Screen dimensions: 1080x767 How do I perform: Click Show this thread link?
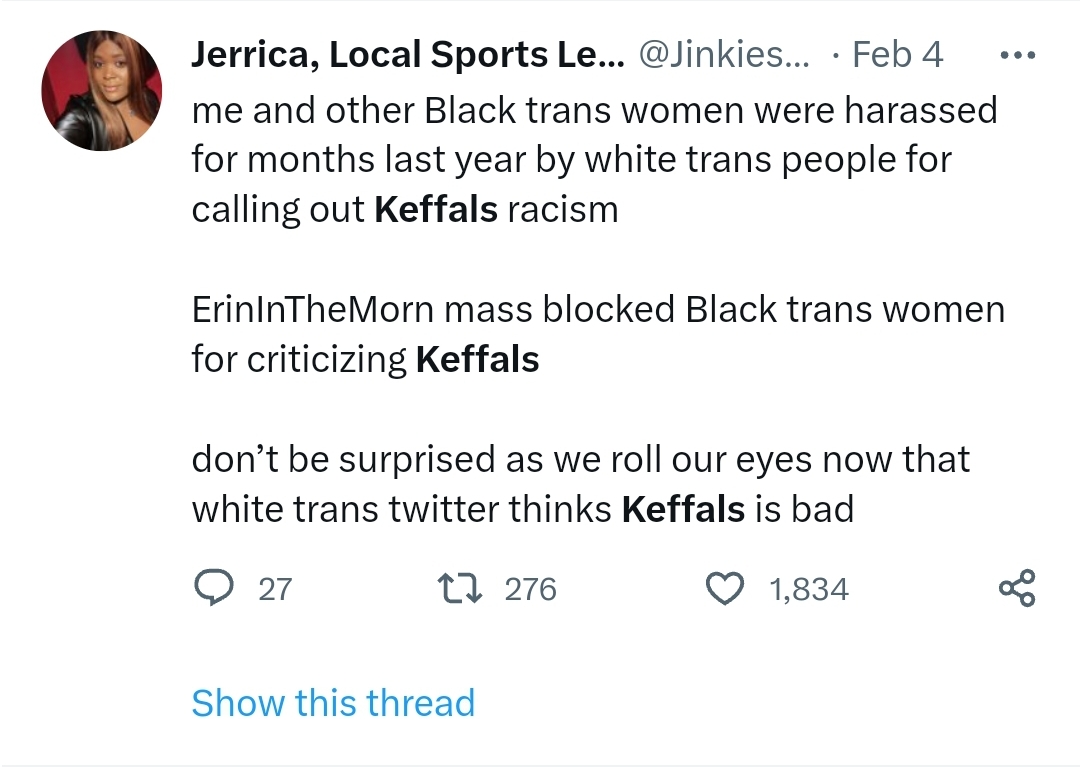pyautogui.click(x=333, y=703)
